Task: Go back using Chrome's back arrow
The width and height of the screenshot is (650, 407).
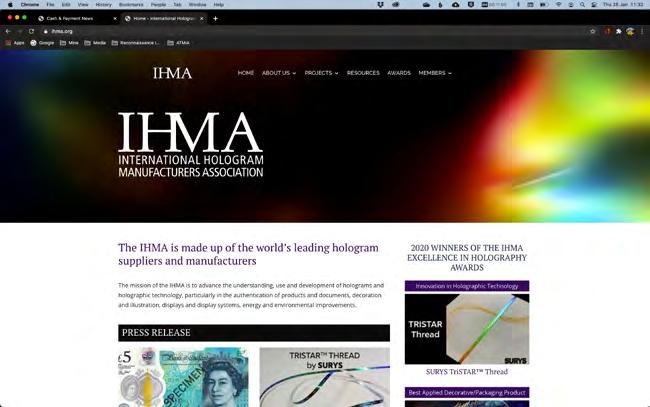Action: (x=8, y=31)
